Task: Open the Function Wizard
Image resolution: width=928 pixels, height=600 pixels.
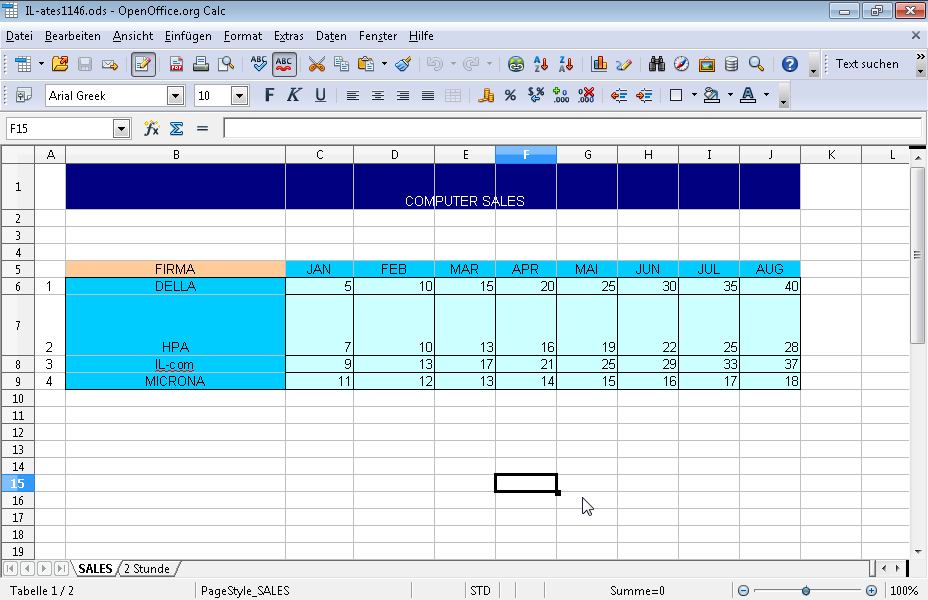Action: [152, 128]
